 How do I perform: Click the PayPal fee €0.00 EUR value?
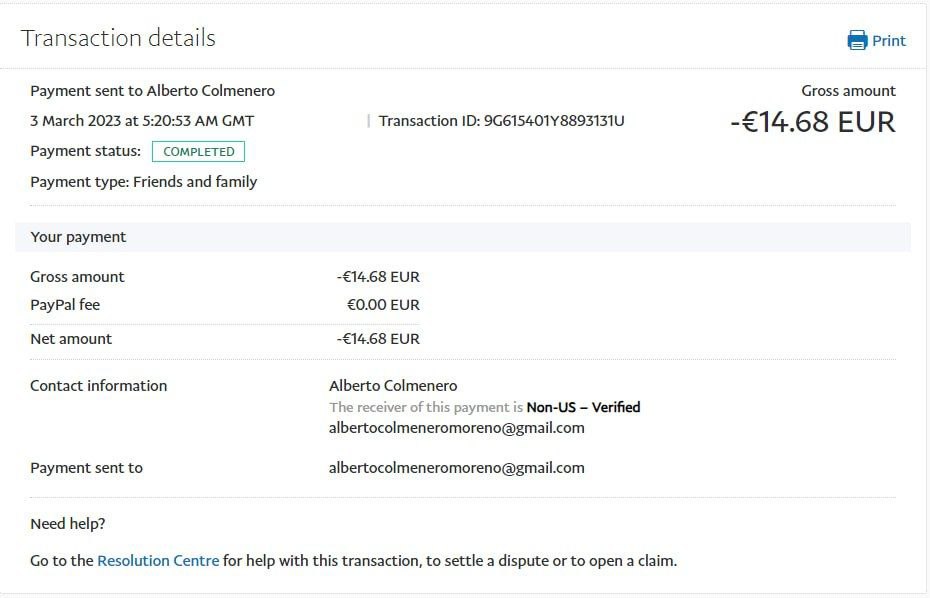(383, 305)
